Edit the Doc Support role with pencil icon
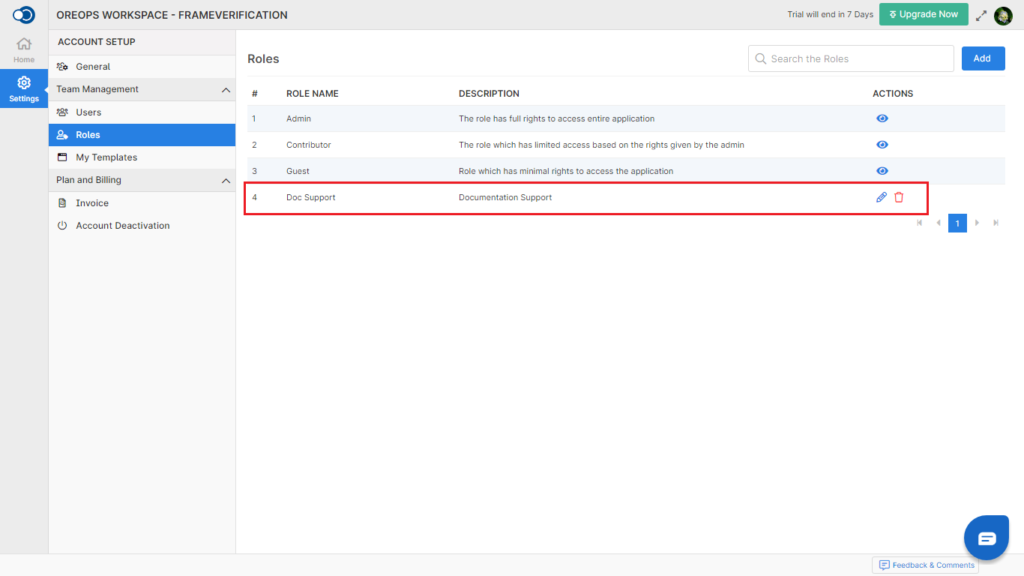The height and width of the screenshot is (576, 1024). (881, 197)
